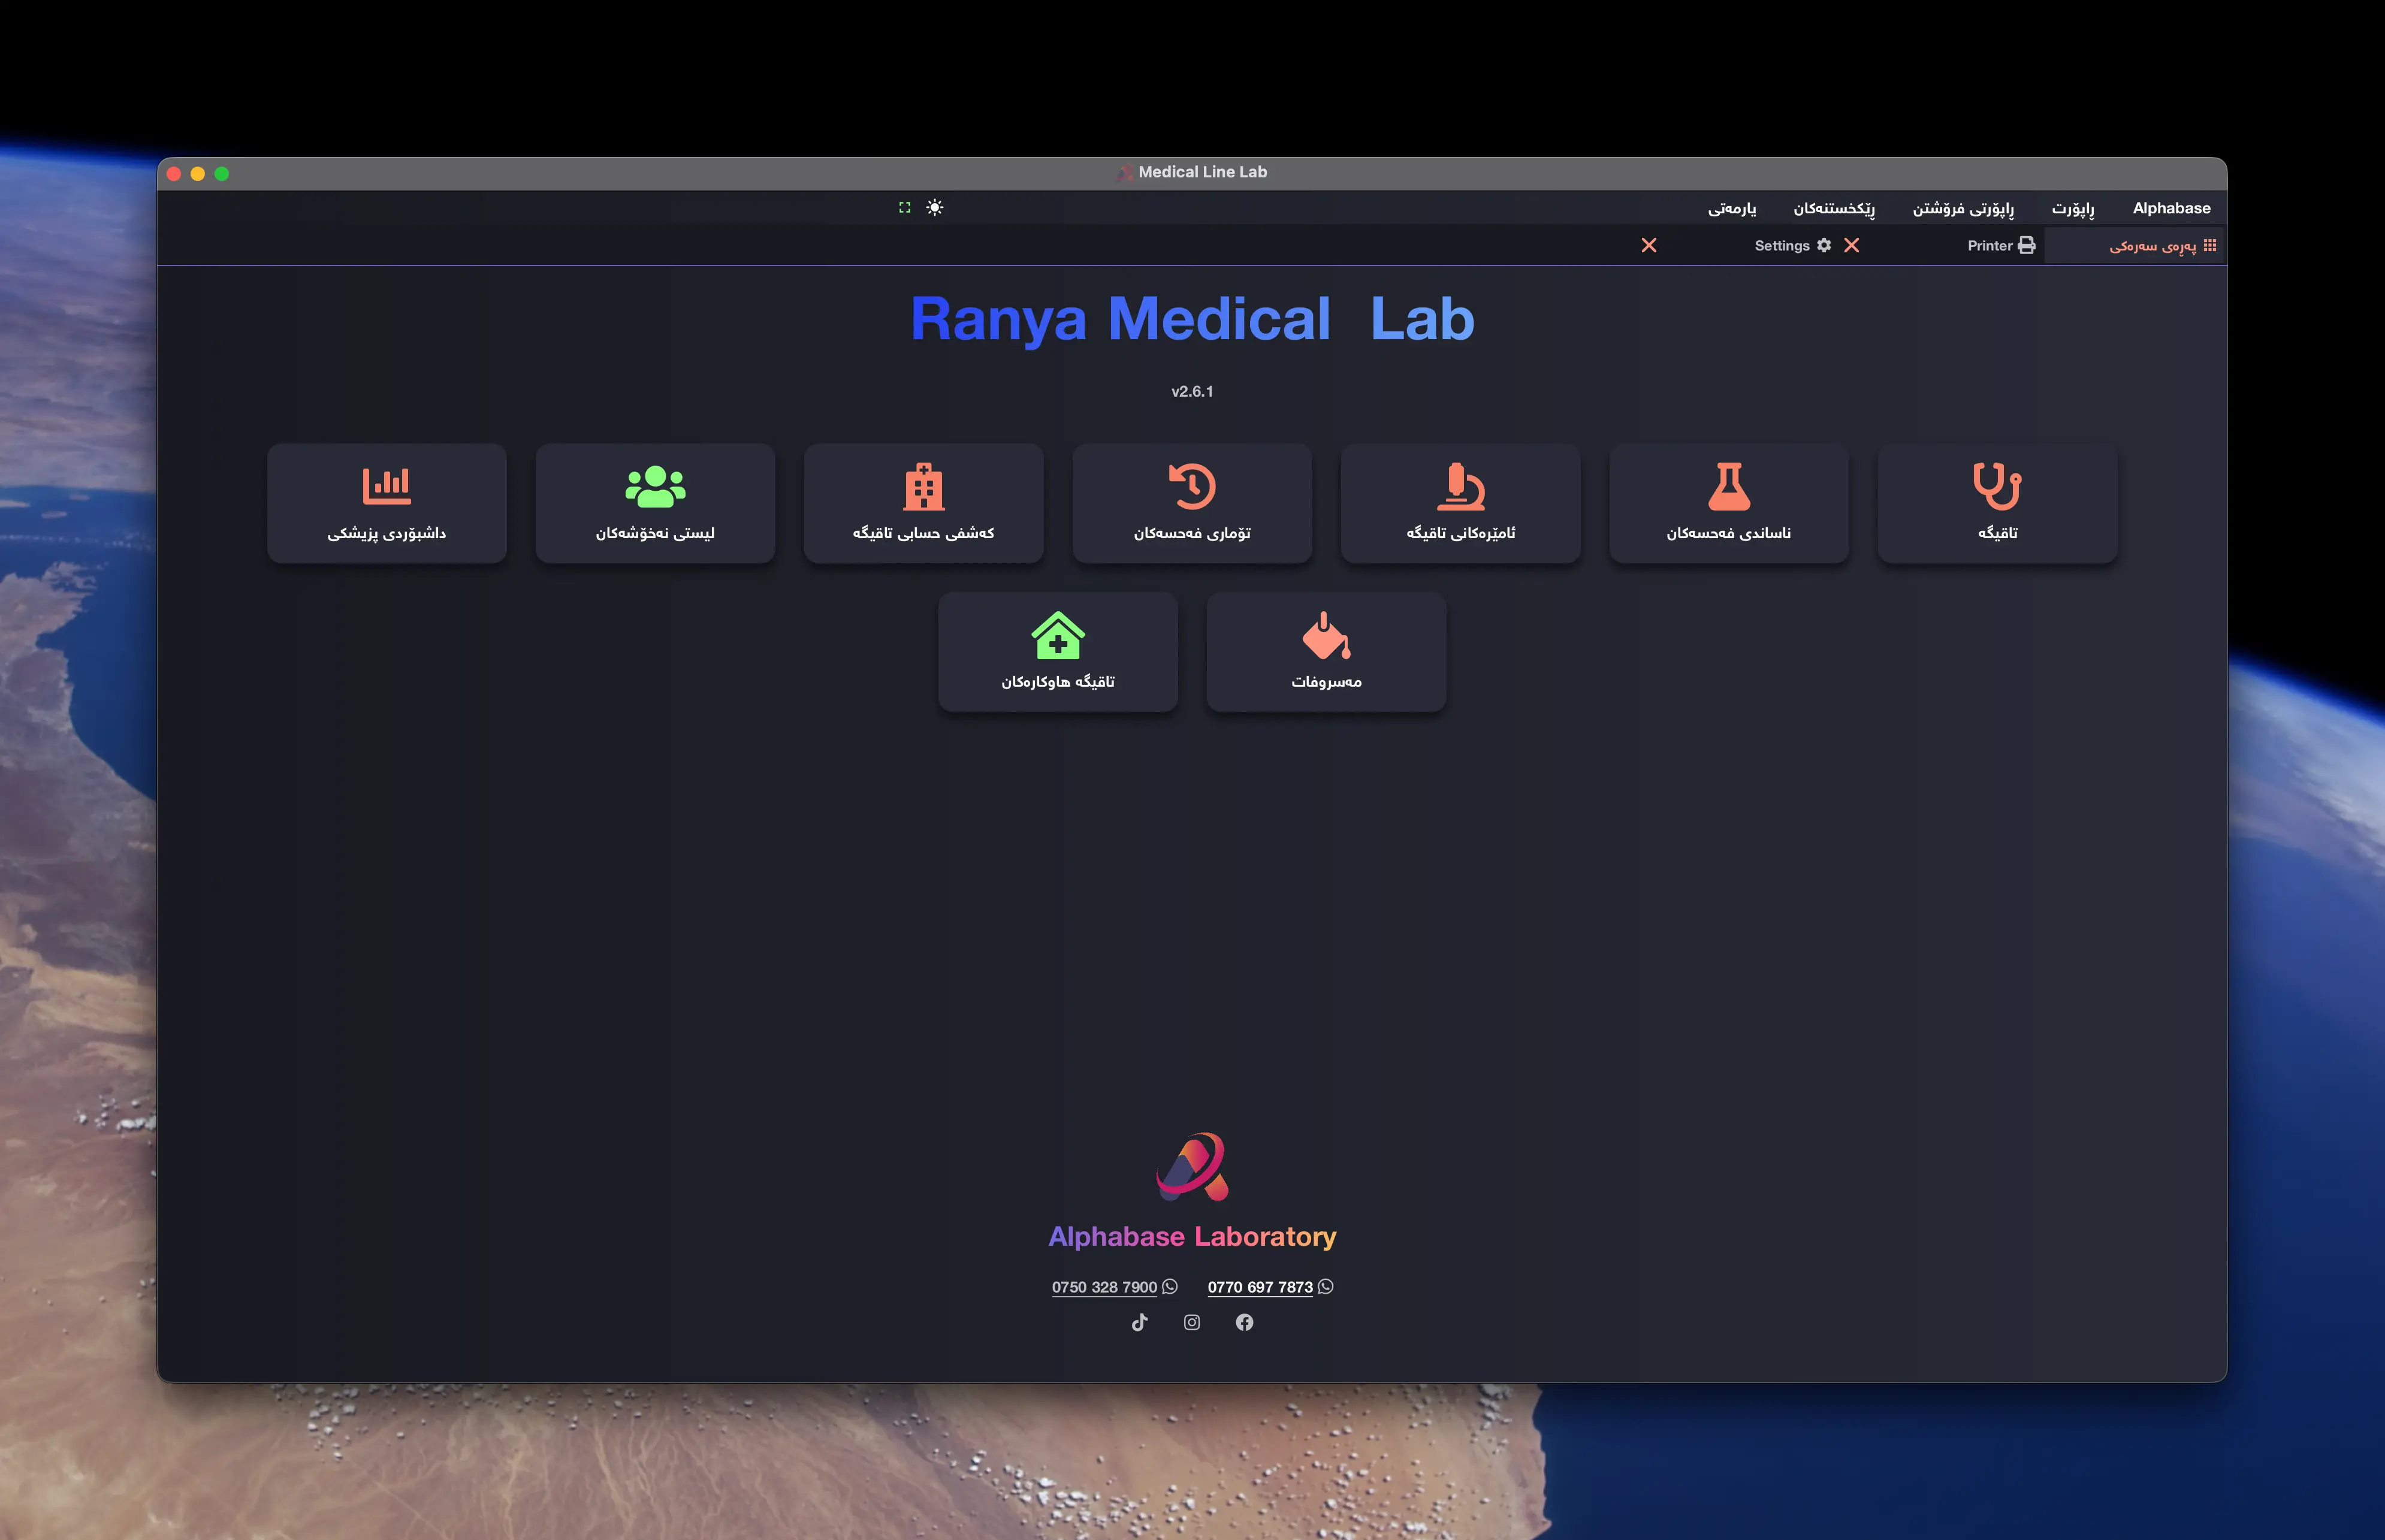2385x1540 pixels.
Task: Open the مەسروفات expenses bucket card
Action: click(x=1326, y=652)
